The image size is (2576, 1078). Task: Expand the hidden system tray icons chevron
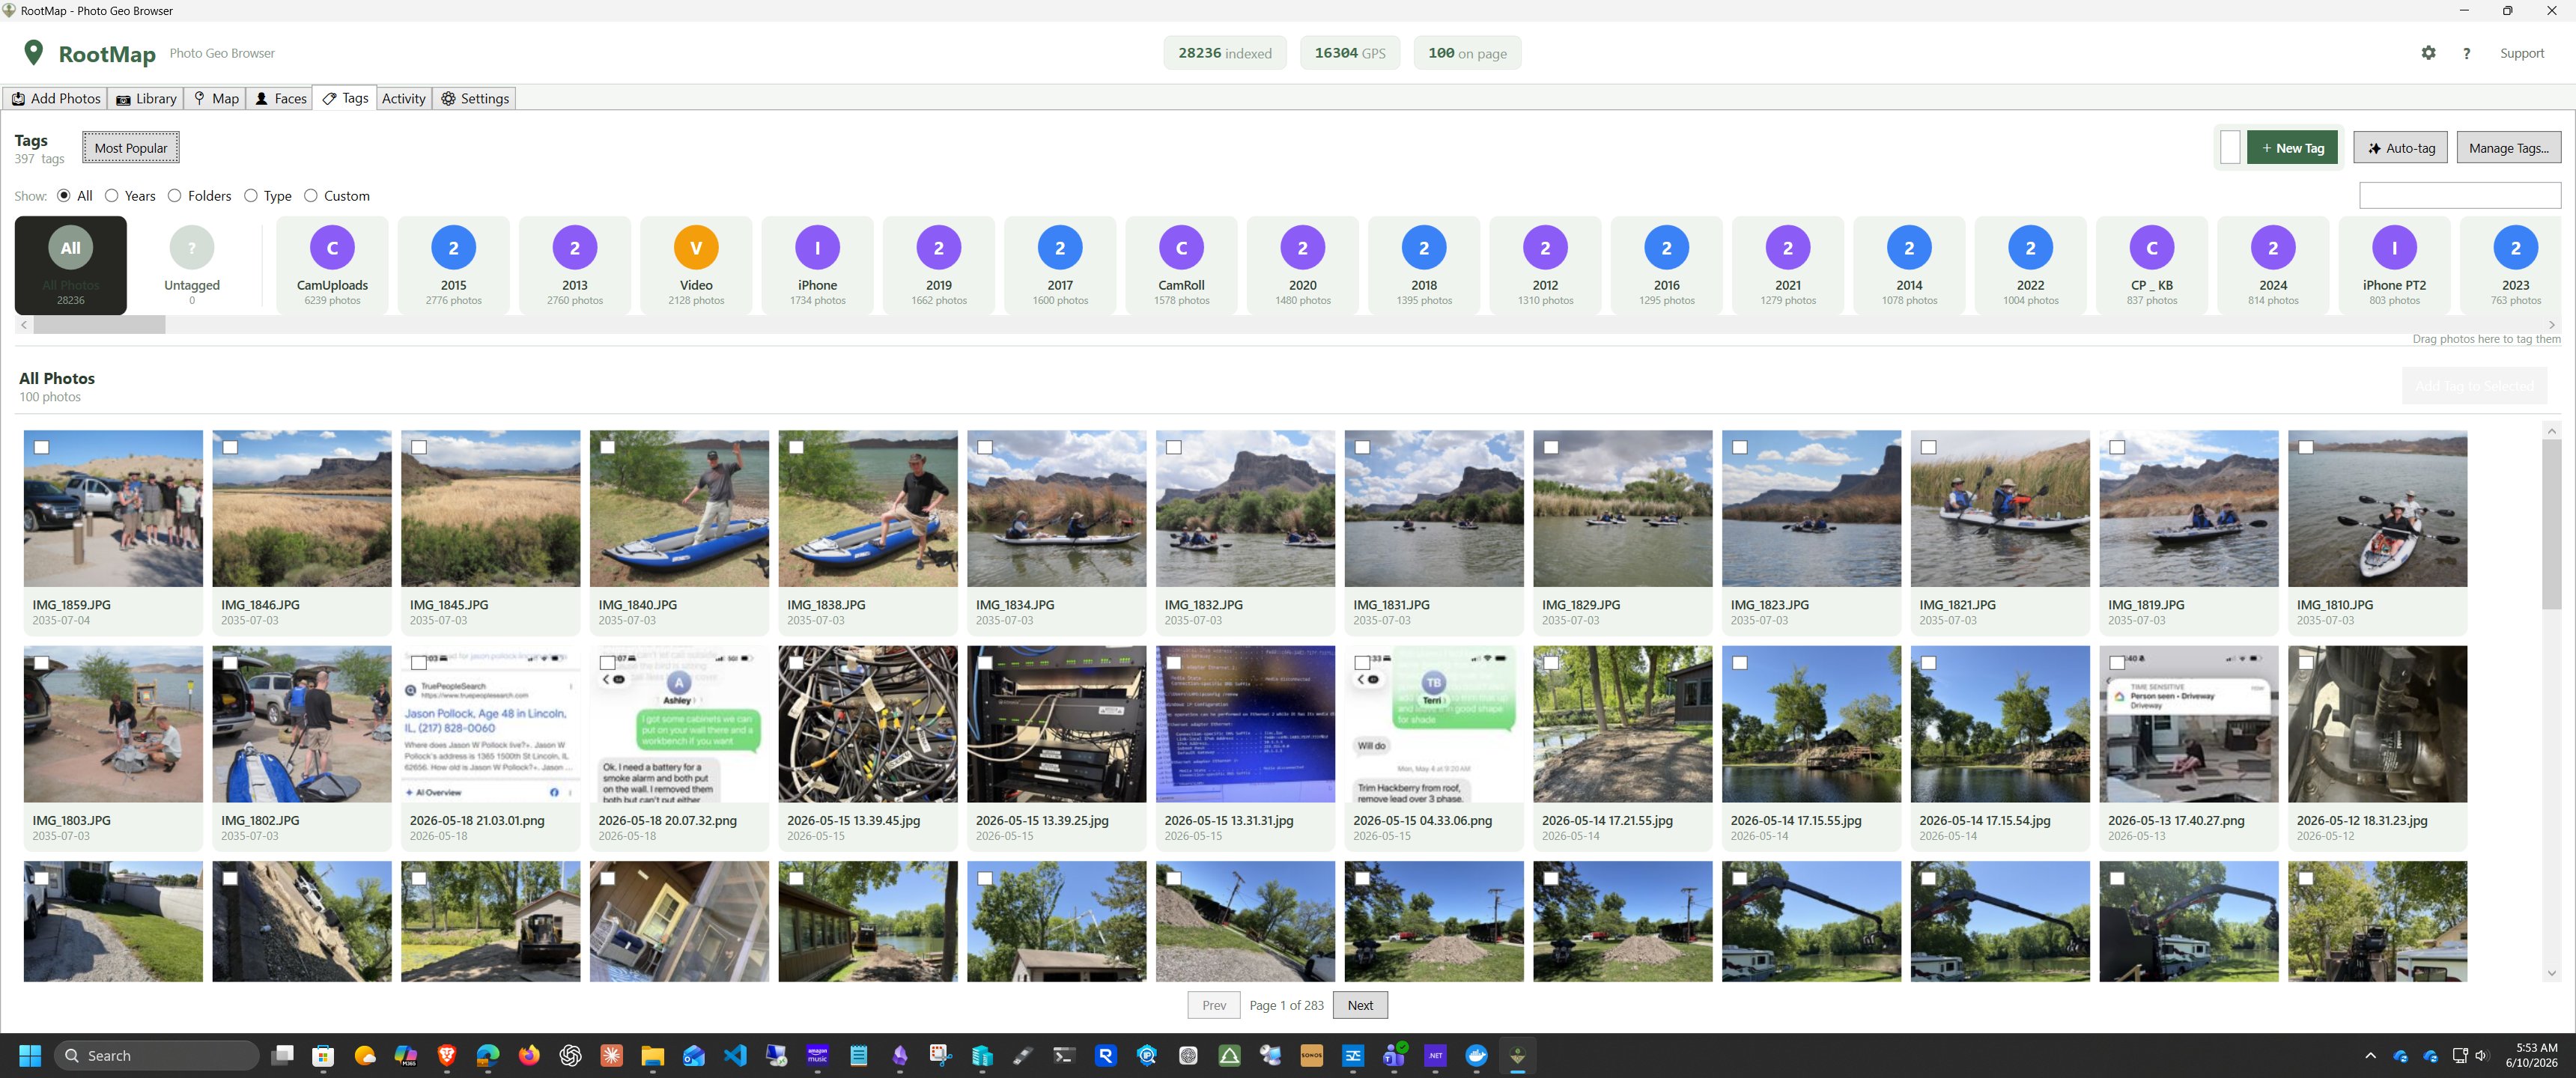click(2370, 1055)
